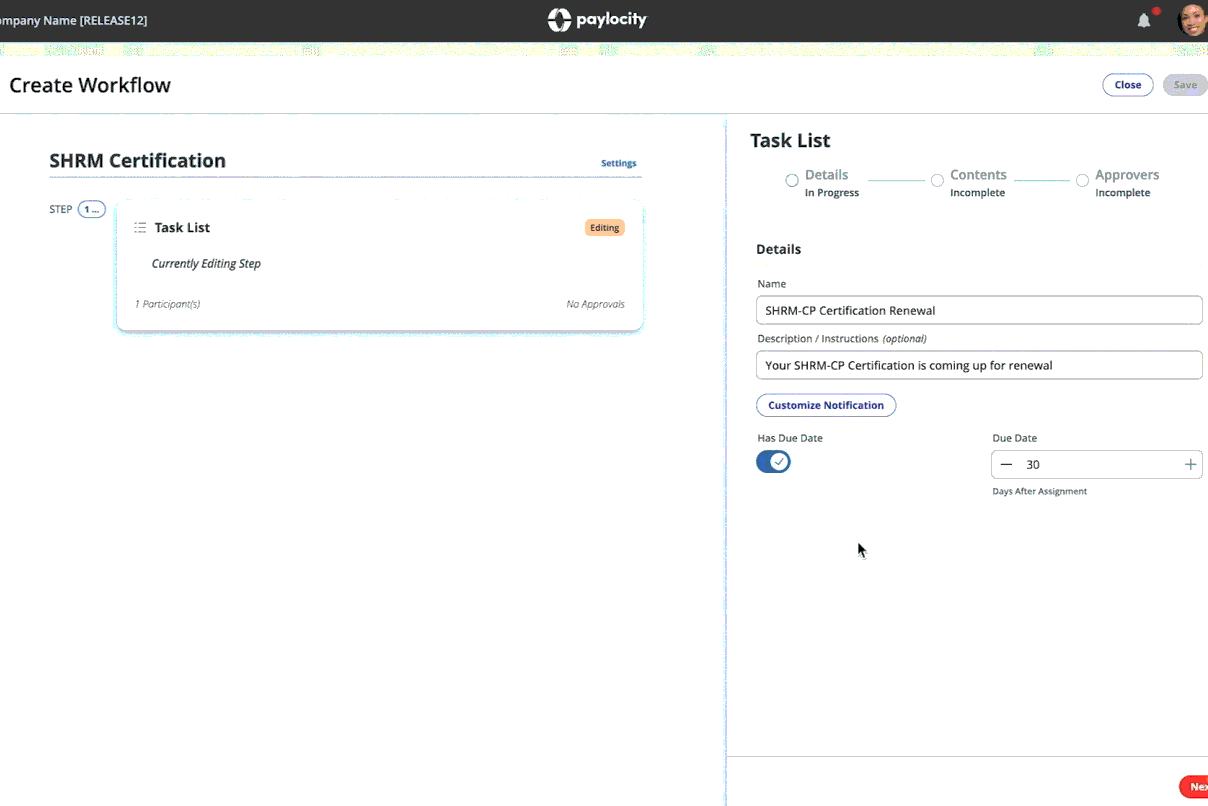Click the '1 Participant(s)' text

click(x=167, y=304)
